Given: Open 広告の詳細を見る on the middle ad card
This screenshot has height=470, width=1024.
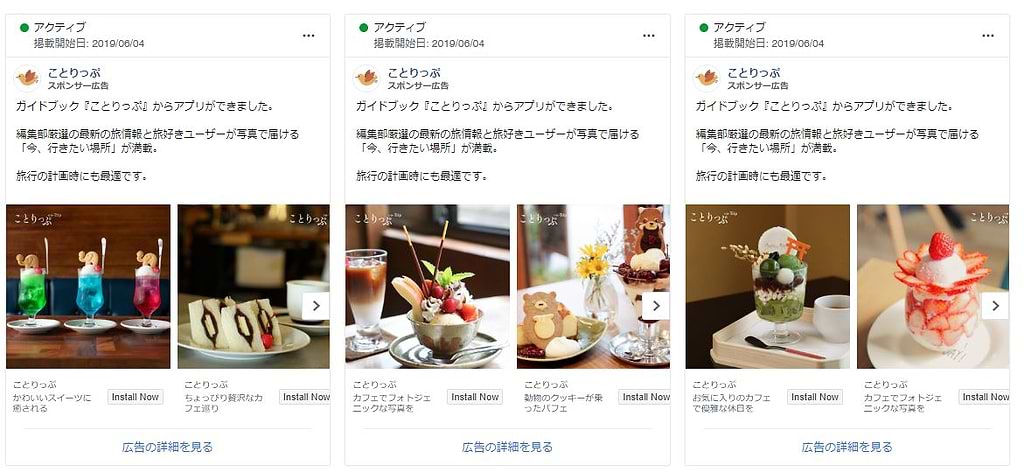Looking at the screenshot, I should point(507,447).
